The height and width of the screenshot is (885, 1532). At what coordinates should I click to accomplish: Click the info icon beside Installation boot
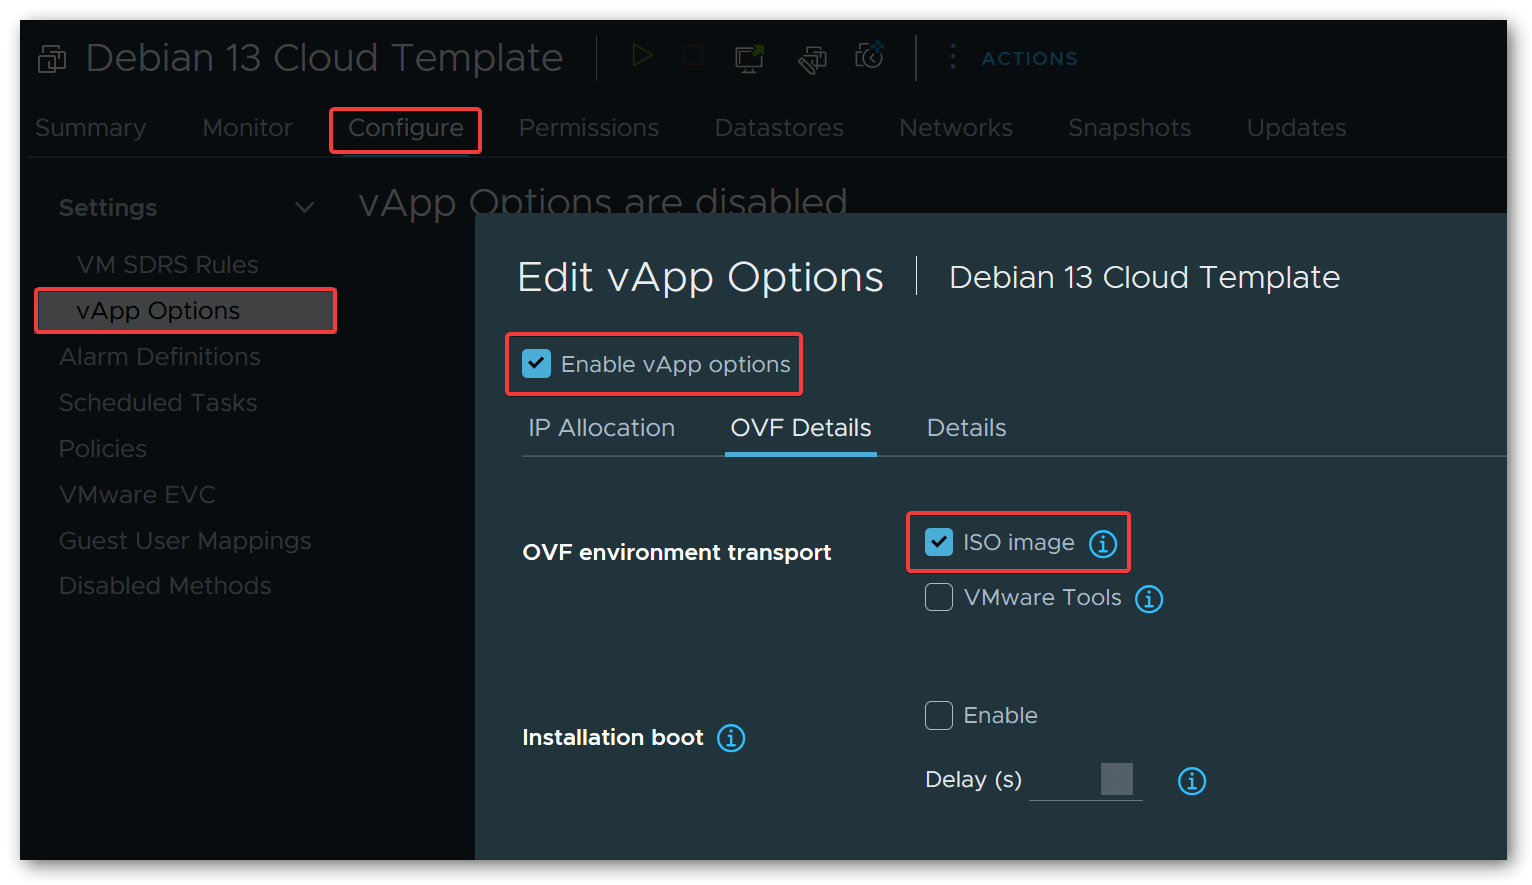pos(731,738)
